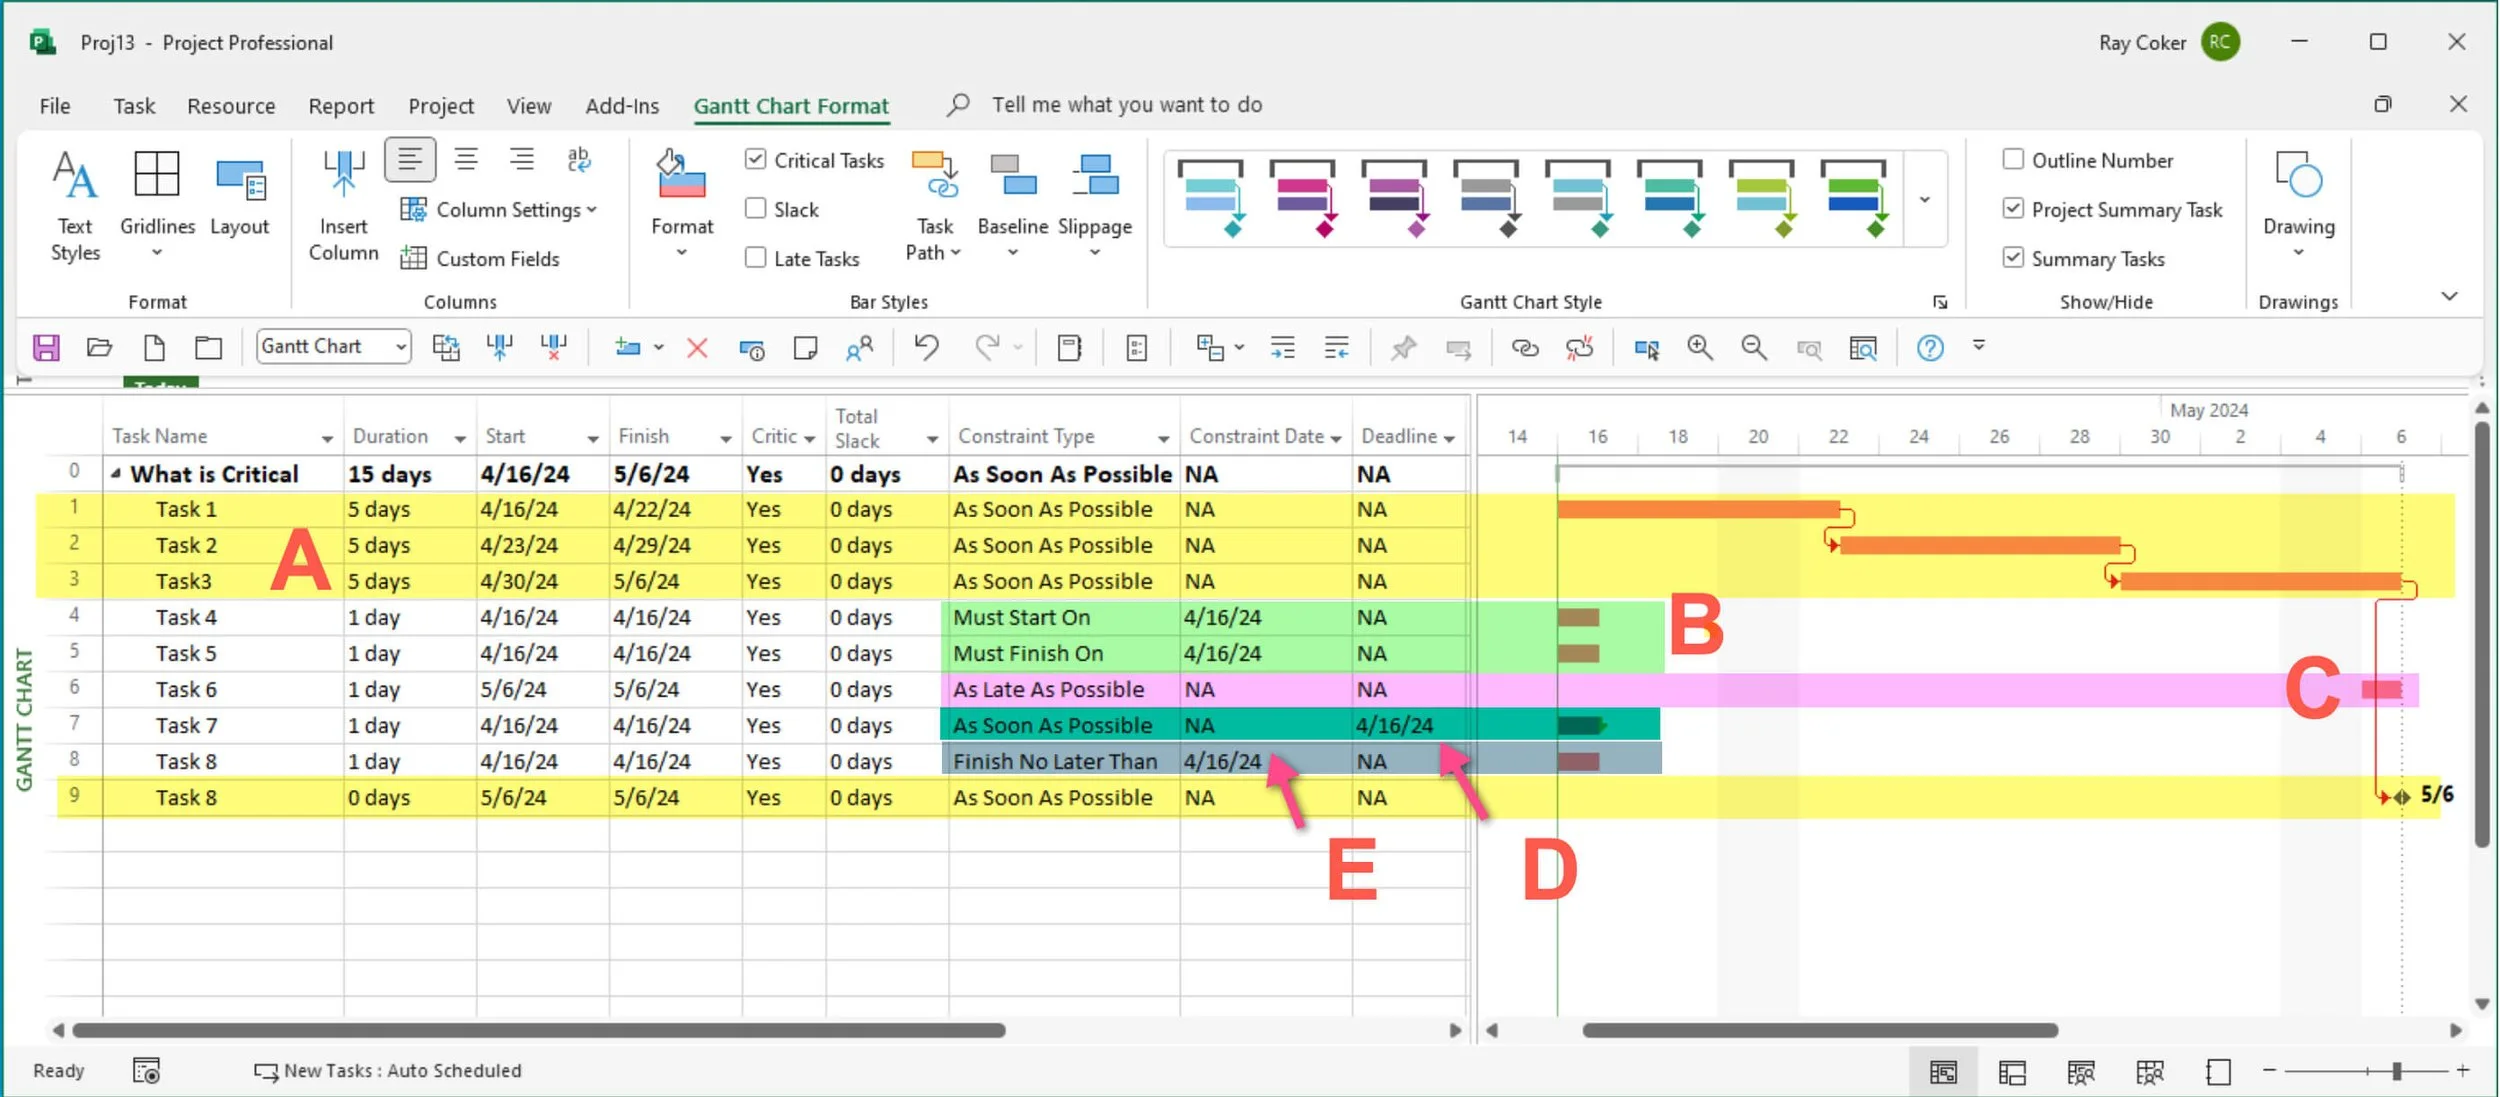Open the Layout dialog icon
Viewport: 2500px width, 1097px height.
pos(239,197)
